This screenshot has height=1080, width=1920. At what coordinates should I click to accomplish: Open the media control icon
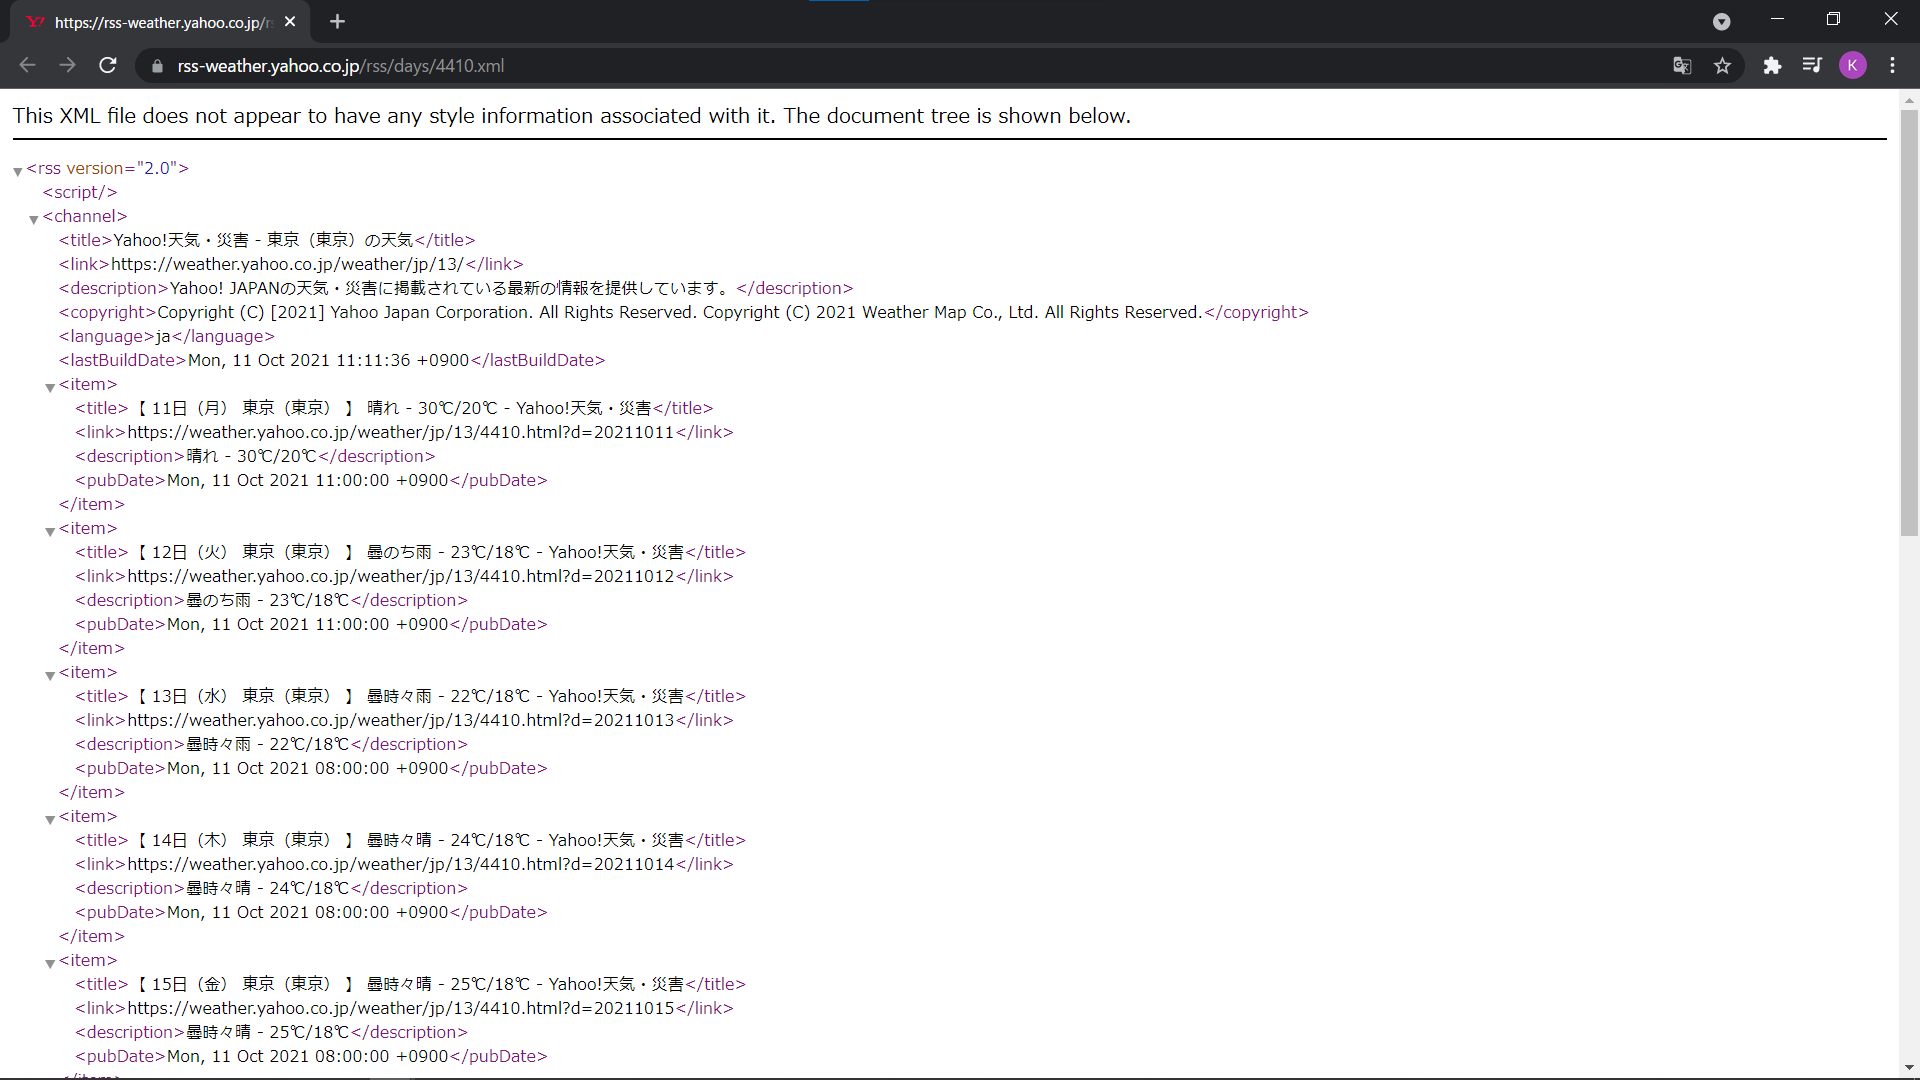pos(1812,66)
